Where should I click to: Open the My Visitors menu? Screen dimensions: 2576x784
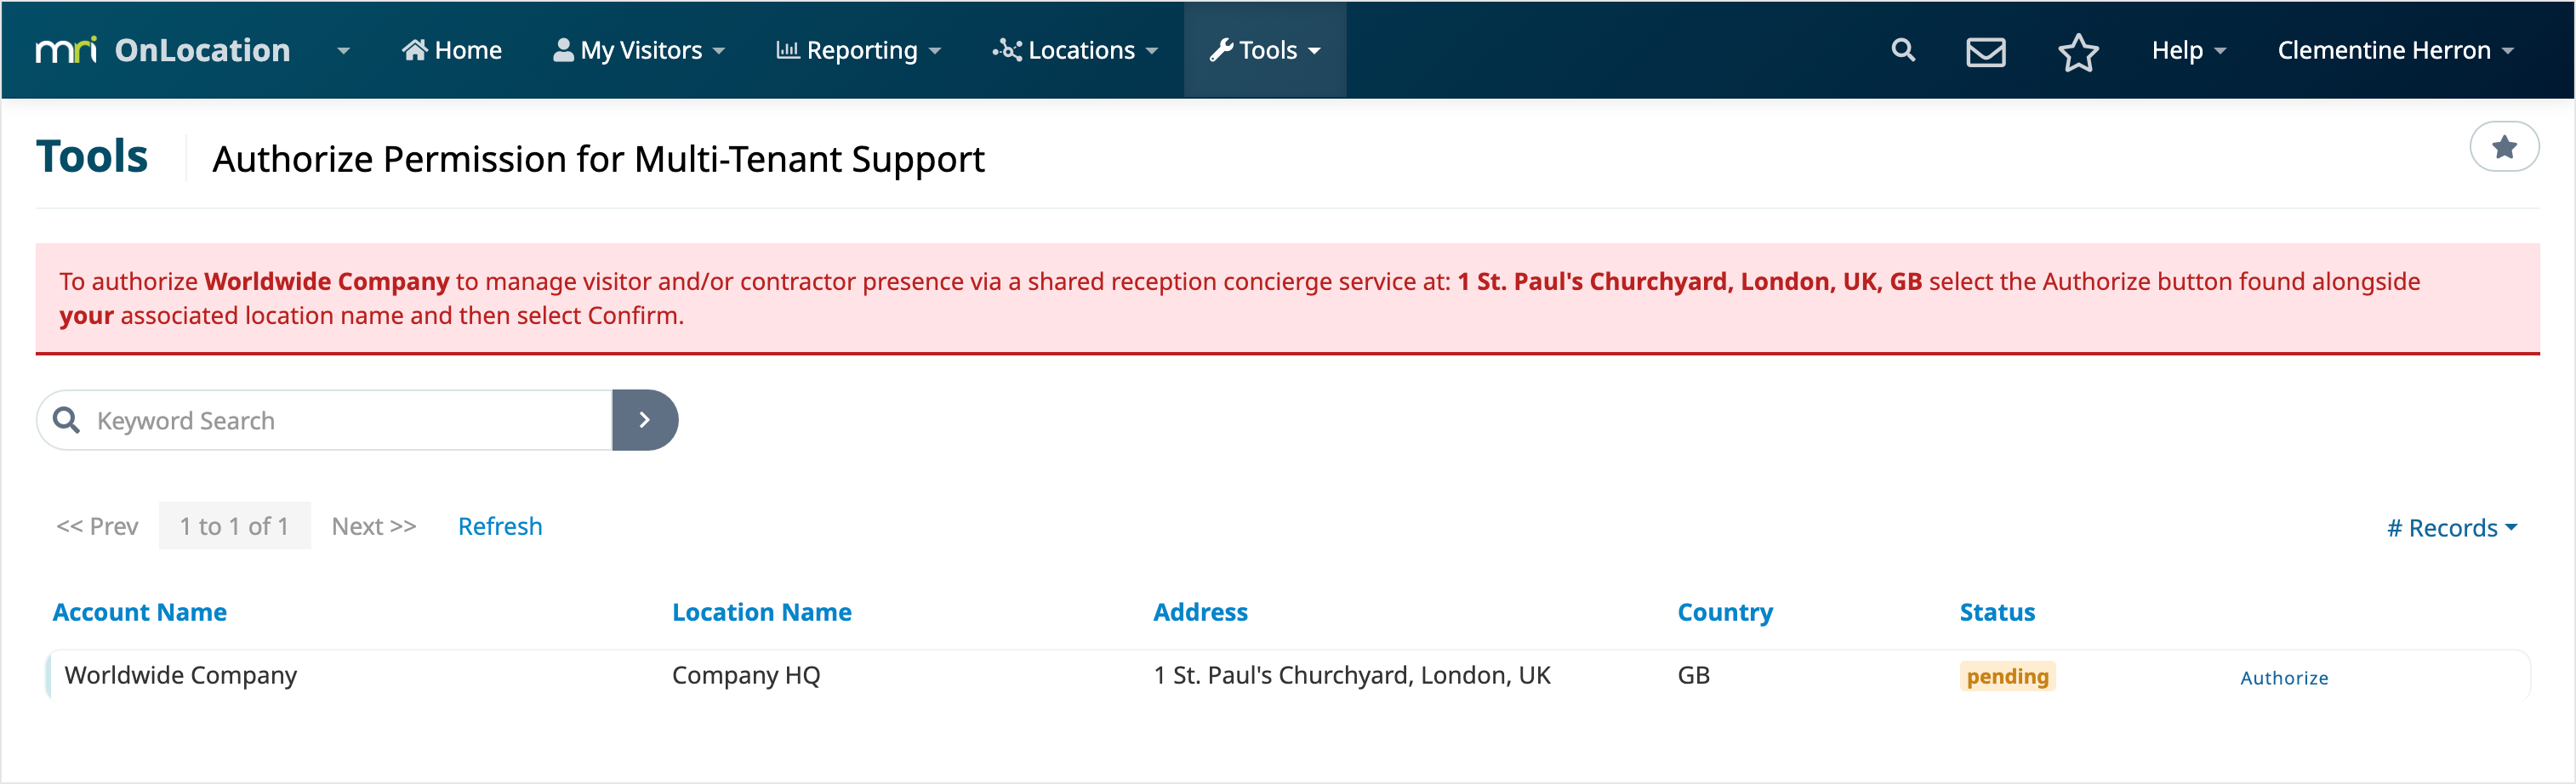pyautogui.click(x=639, y=50)
